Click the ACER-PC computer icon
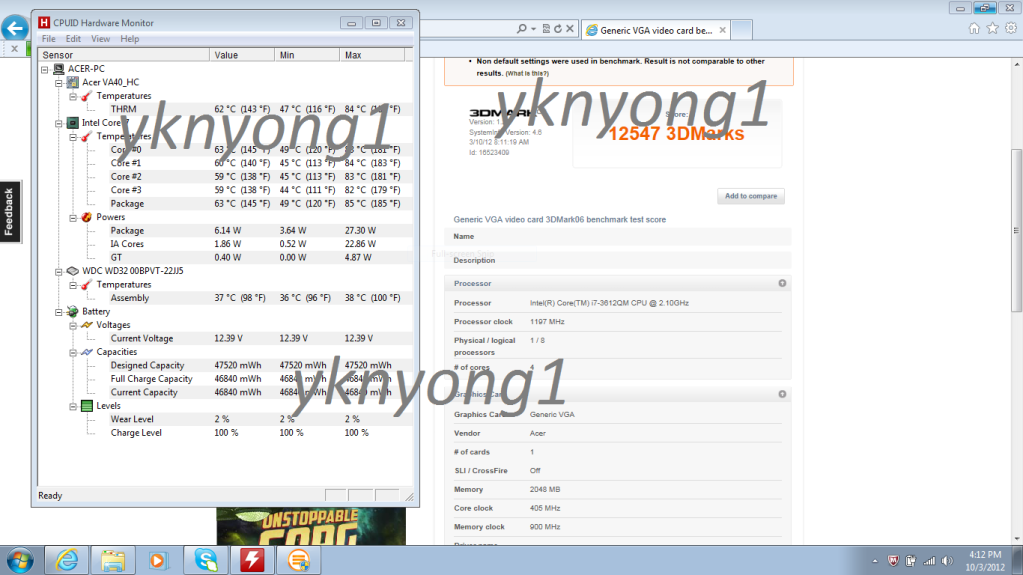The width and height of the screenshot is (1023, 575). coord(59,69)
